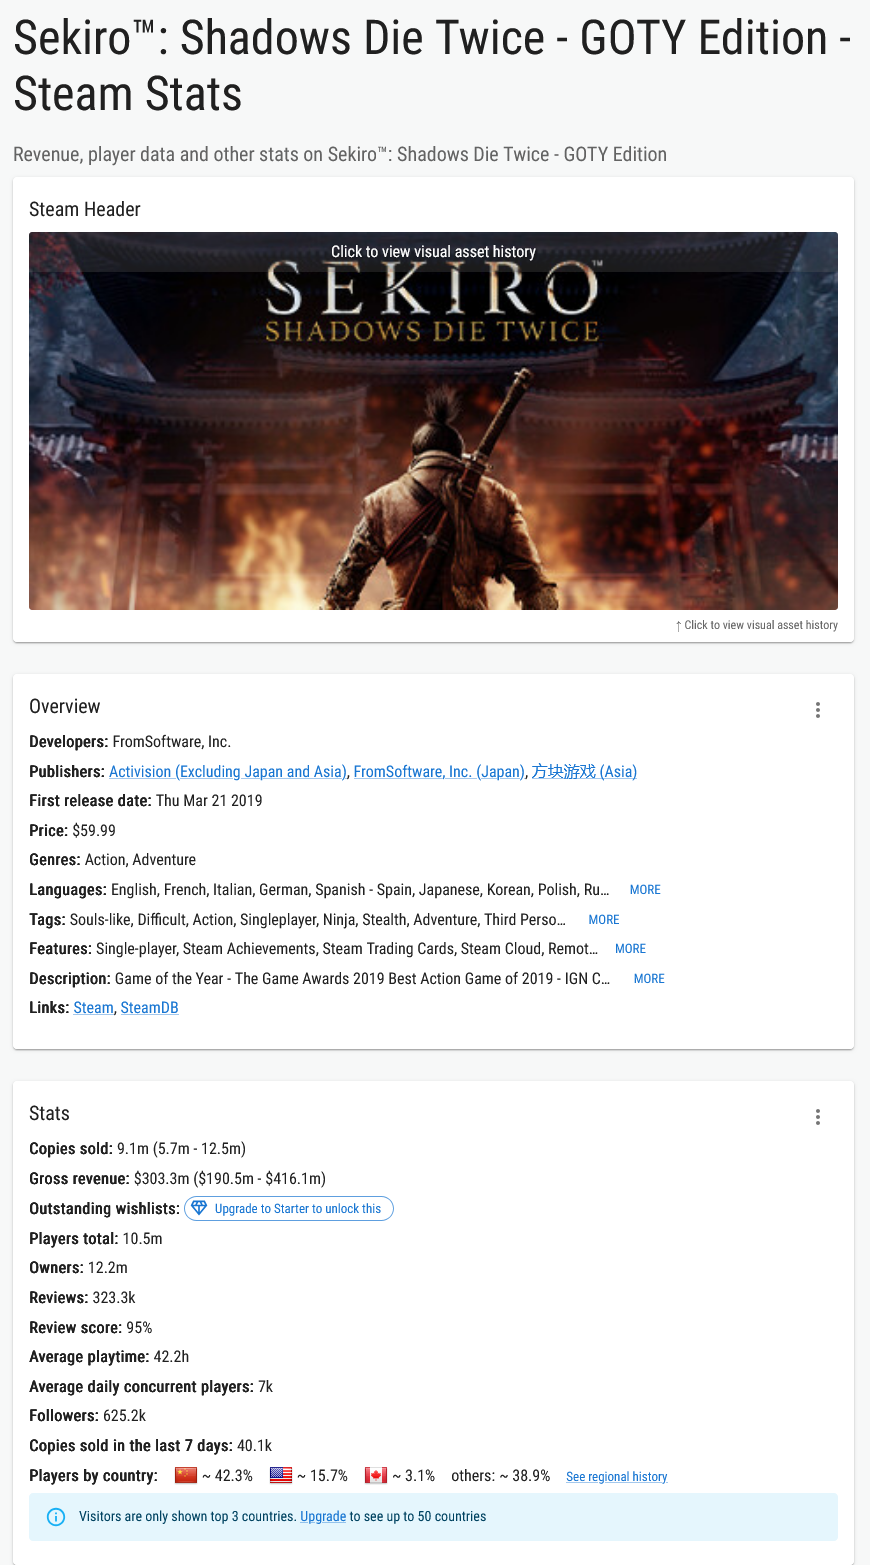Click Copies sold in the last 7 days 40.1k
The image size is (870, 1565).
(x=150, y=1446)
